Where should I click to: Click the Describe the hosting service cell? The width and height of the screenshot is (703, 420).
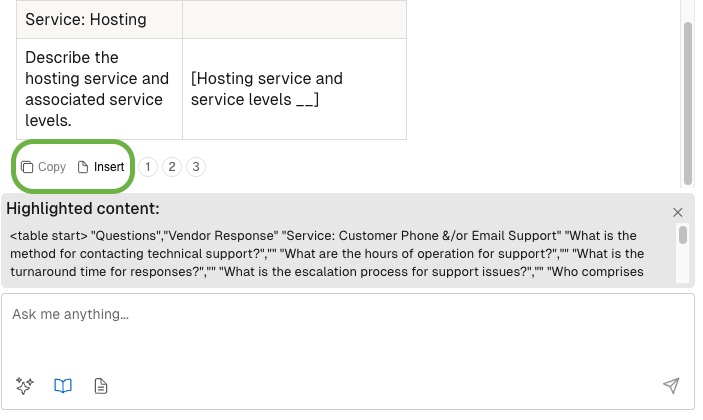point(100,89)
